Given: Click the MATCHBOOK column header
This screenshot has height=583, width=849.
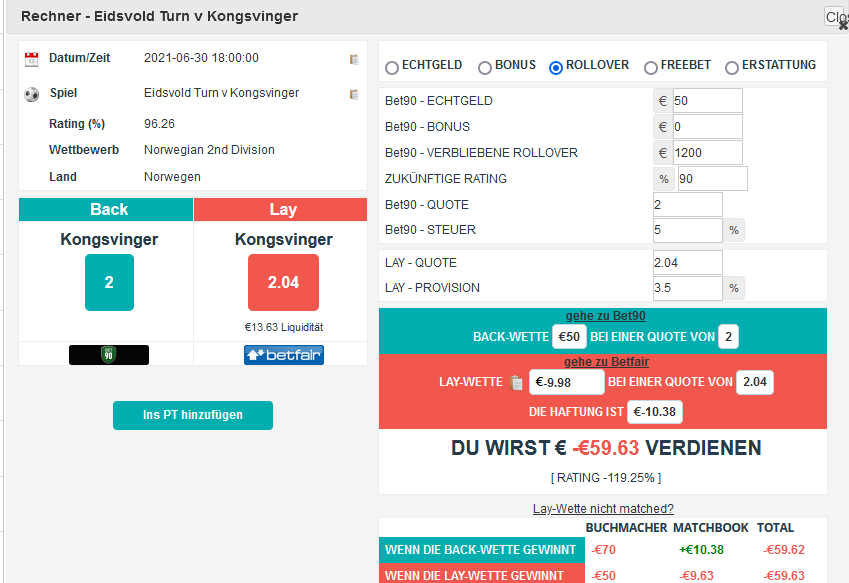Looking at the screenshot, I should [711, 528].
